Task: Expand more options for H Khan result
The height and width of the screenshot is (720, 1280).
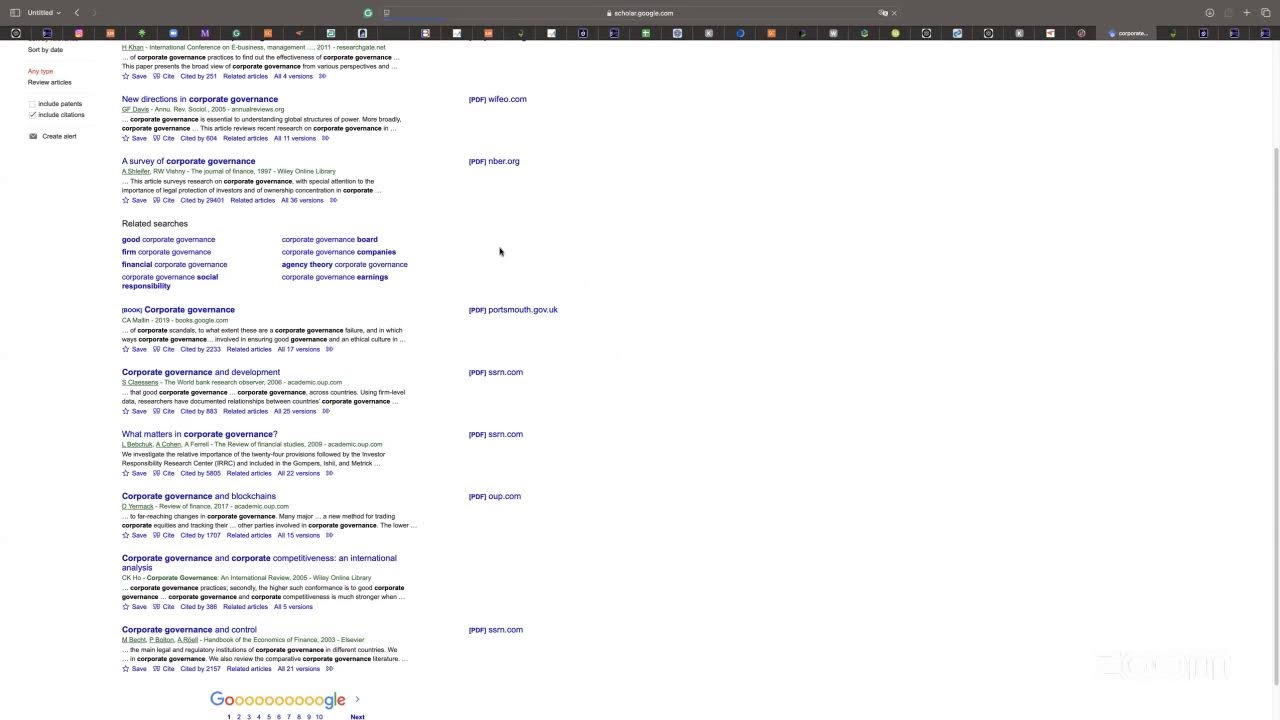Action: coord(322,76)
